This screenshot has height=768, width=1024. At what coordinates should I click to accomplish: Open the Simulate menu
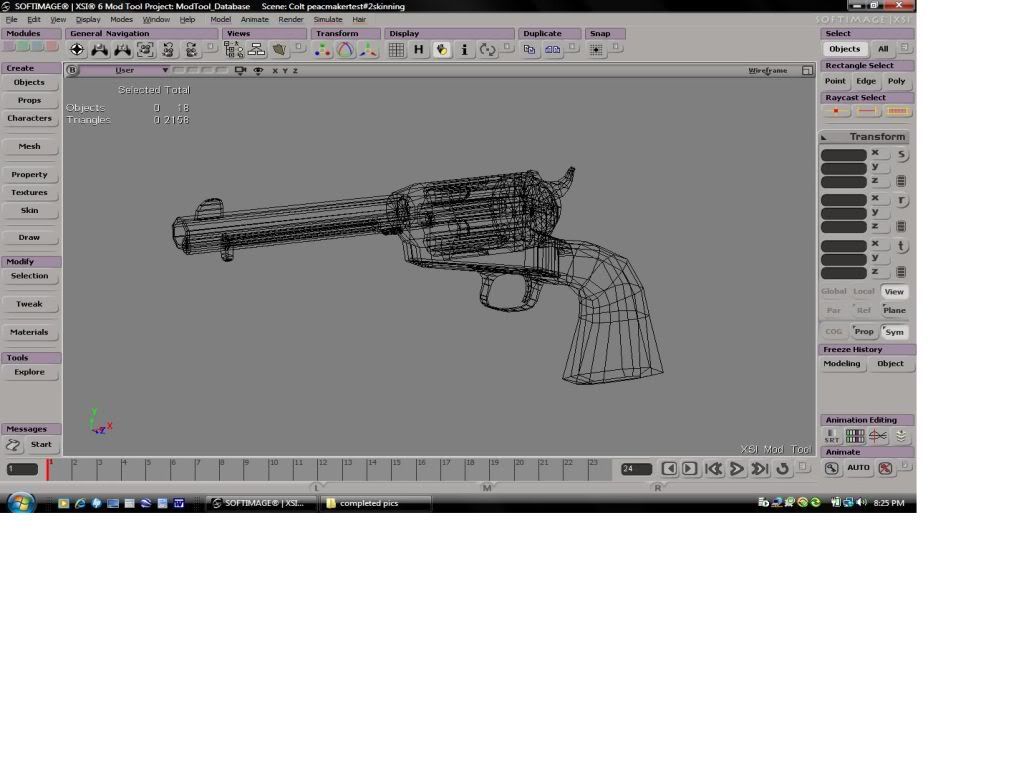click(x=328, y=20)
